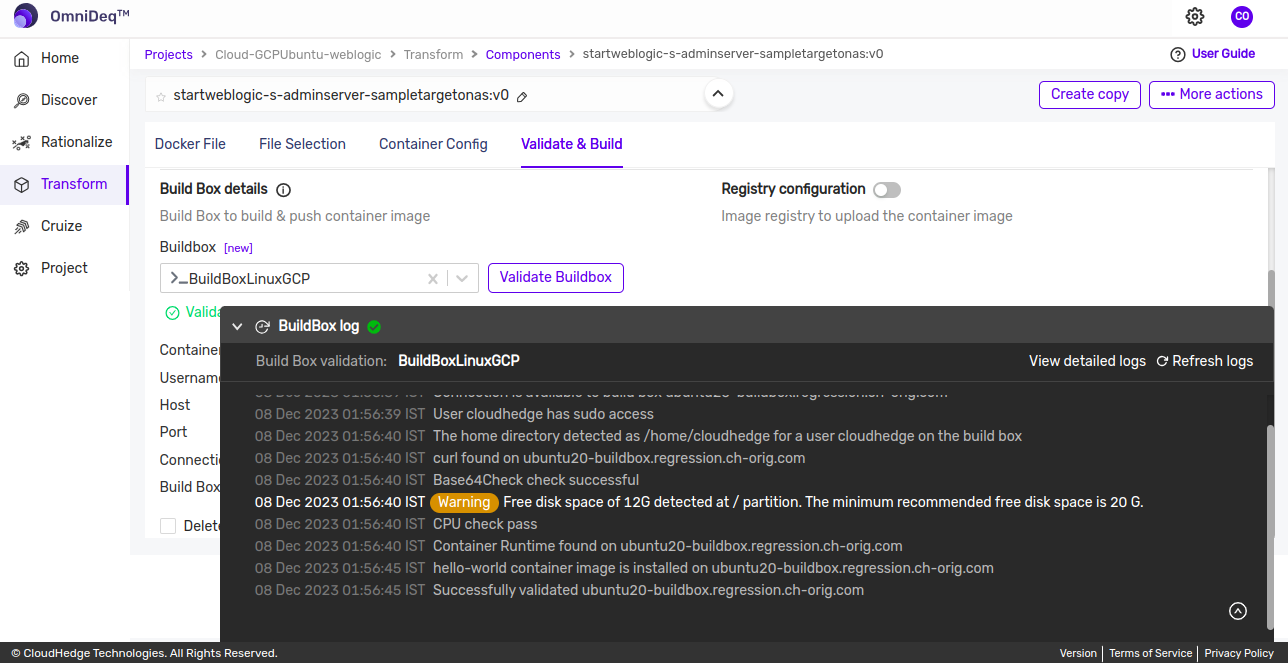Click View detailed logs
This screenshot has width=1288, height=663.
point(1087,361)
